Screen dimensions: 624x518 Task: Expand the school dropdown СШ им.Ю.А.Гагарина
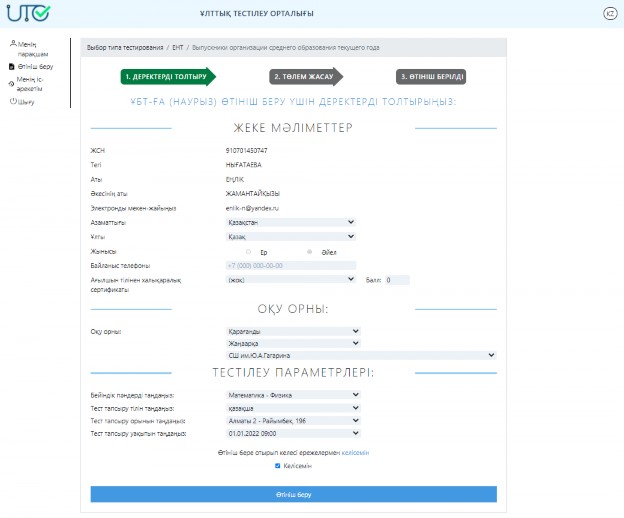(361, 354)
